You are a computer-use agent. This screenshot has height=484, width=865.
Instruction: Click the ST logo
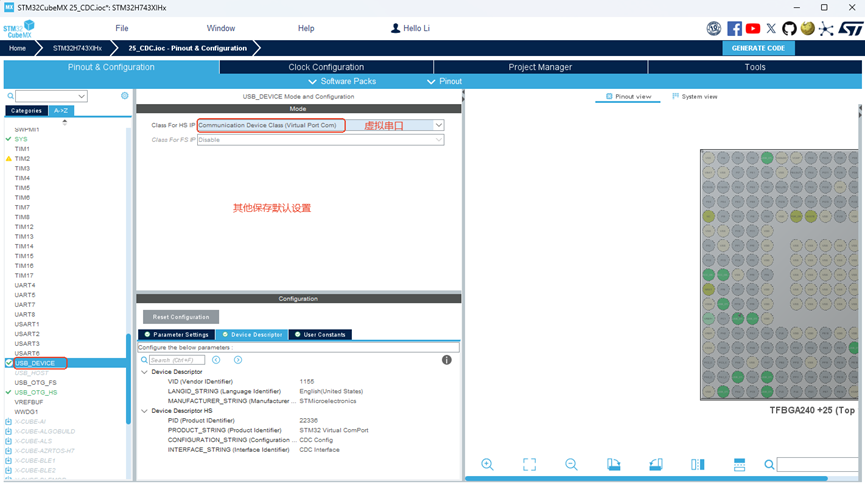pyautogui.click(x=850, y=29)
